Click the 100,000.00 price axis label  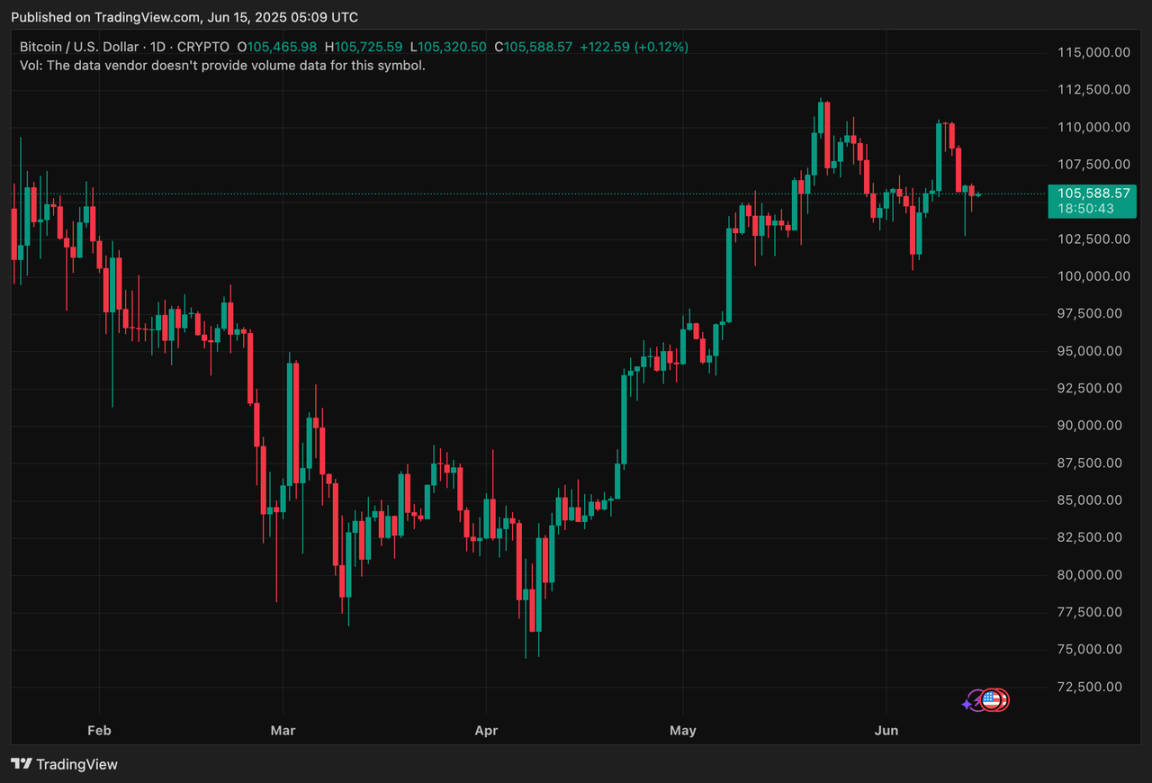point(1093,276)
